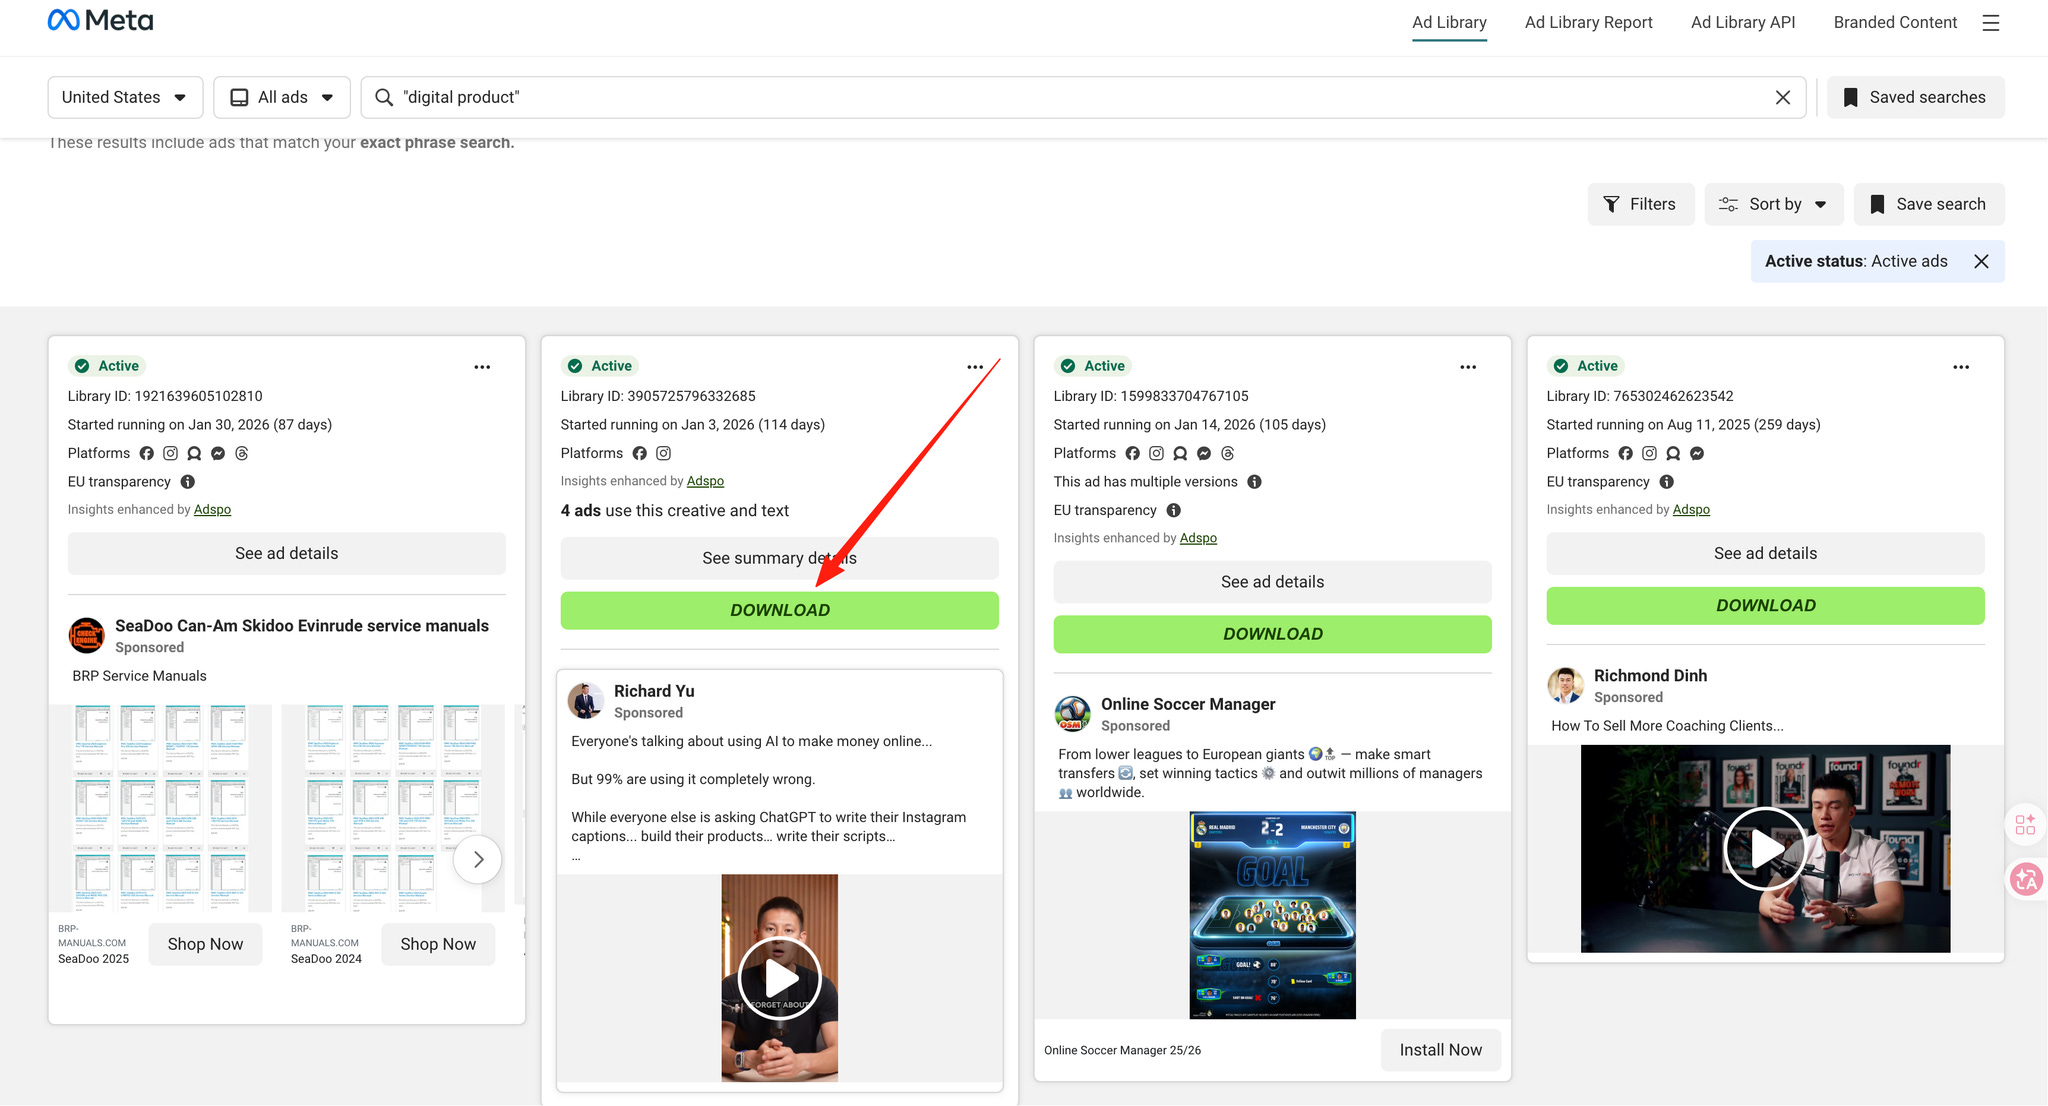Click EU transparency info icon on SeaDoo card

[188, 482]
